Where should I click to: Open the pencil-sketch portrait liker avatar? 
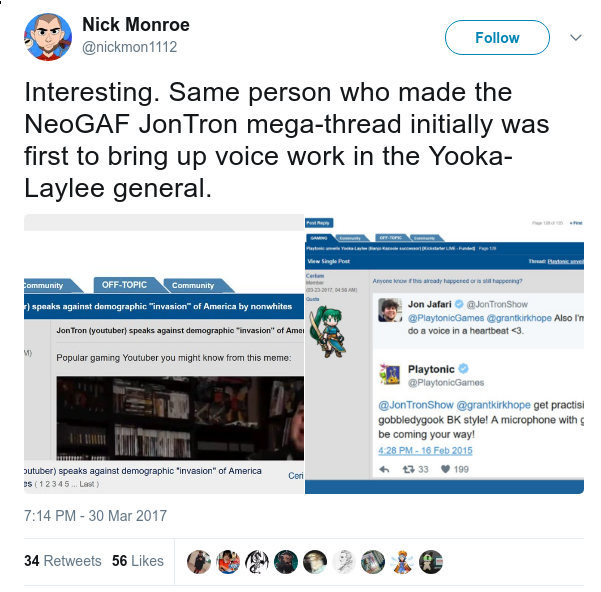point(344,562)
